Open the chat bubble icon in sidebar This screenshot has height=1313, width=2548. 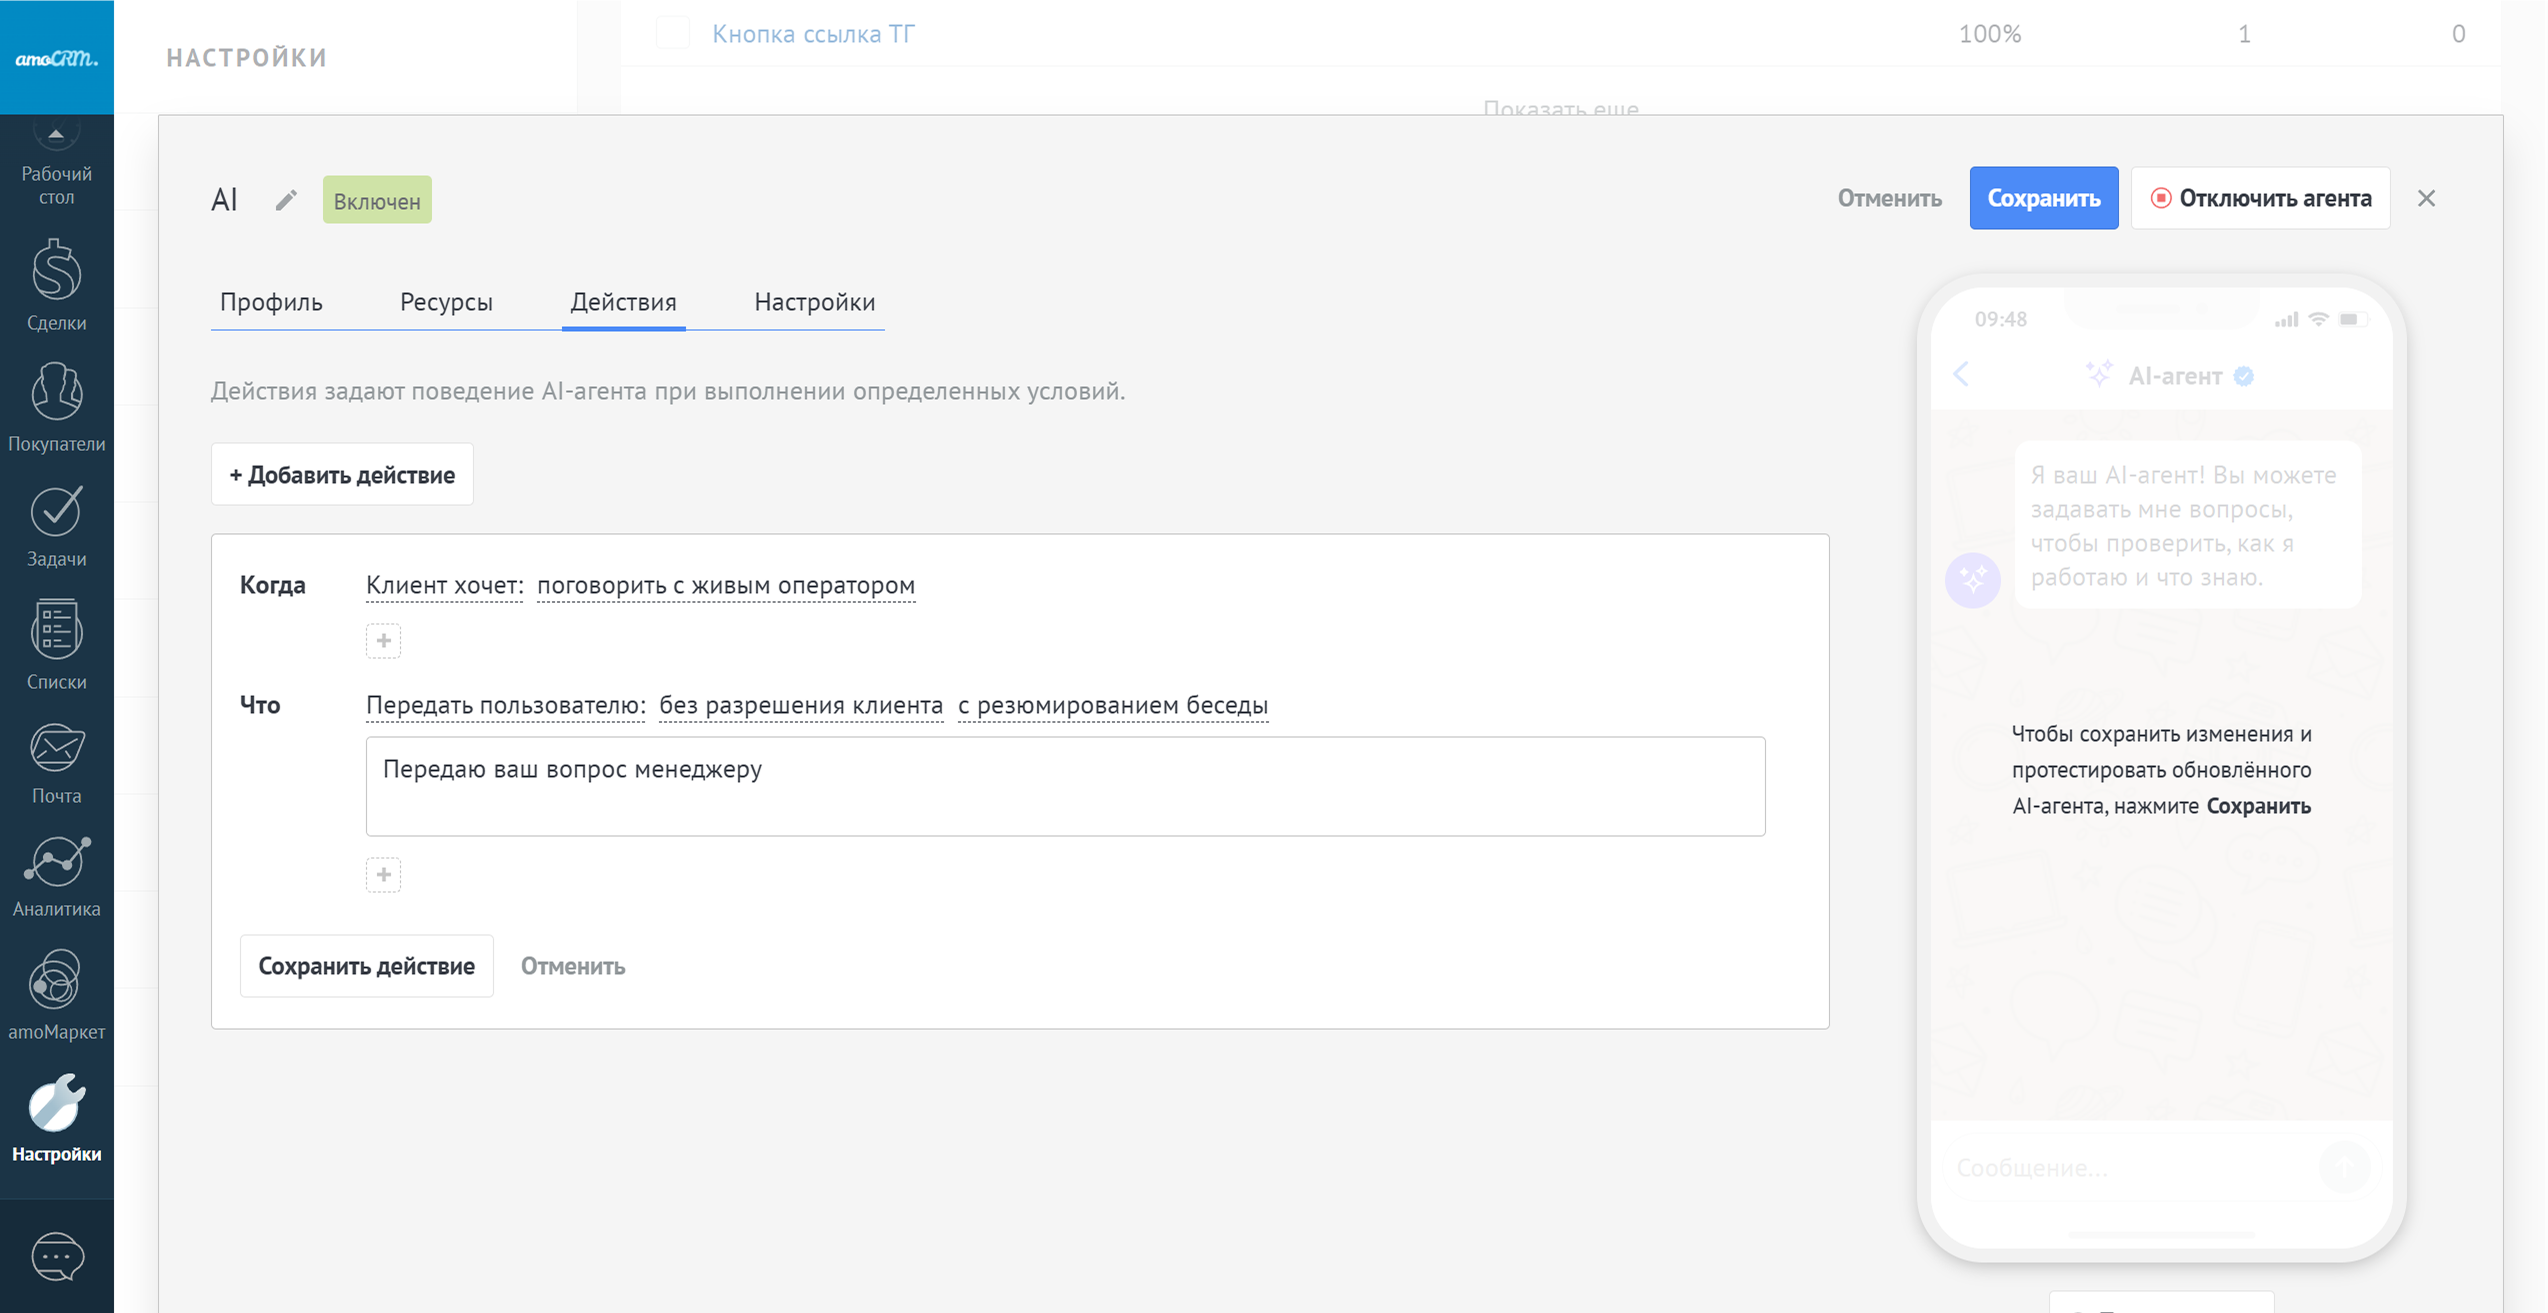[56, 1256]
